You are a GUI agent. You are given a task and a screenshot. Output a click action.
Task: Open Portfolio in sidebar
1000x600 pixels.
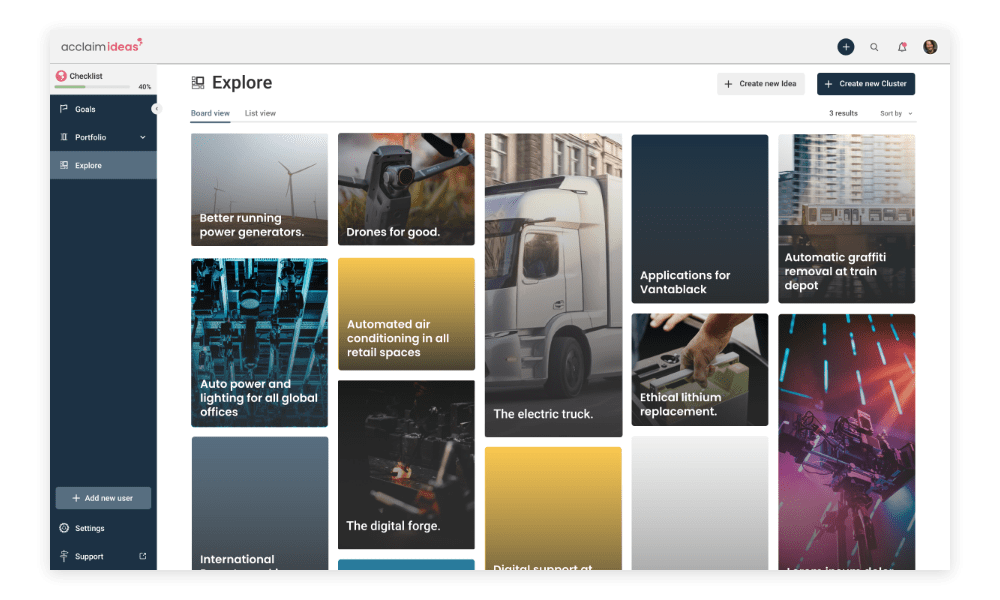tap(103, 137)
